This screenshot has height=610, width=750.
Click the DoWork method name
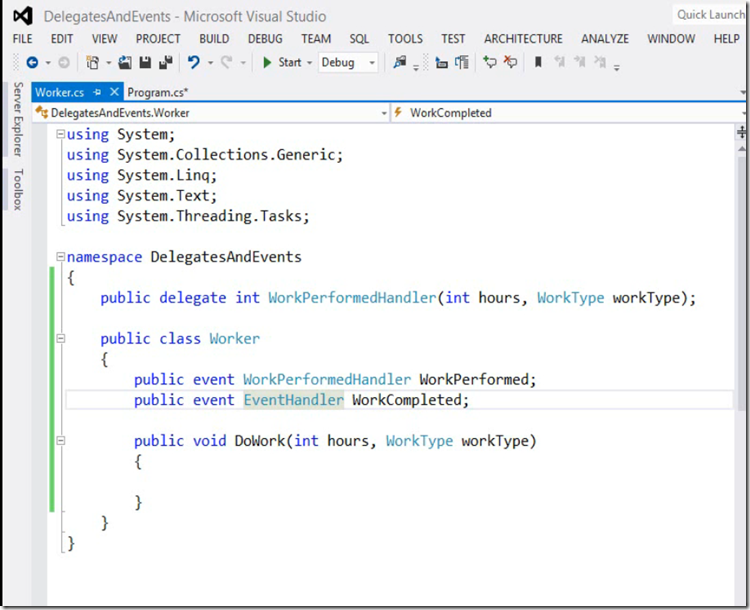[260, 441]
